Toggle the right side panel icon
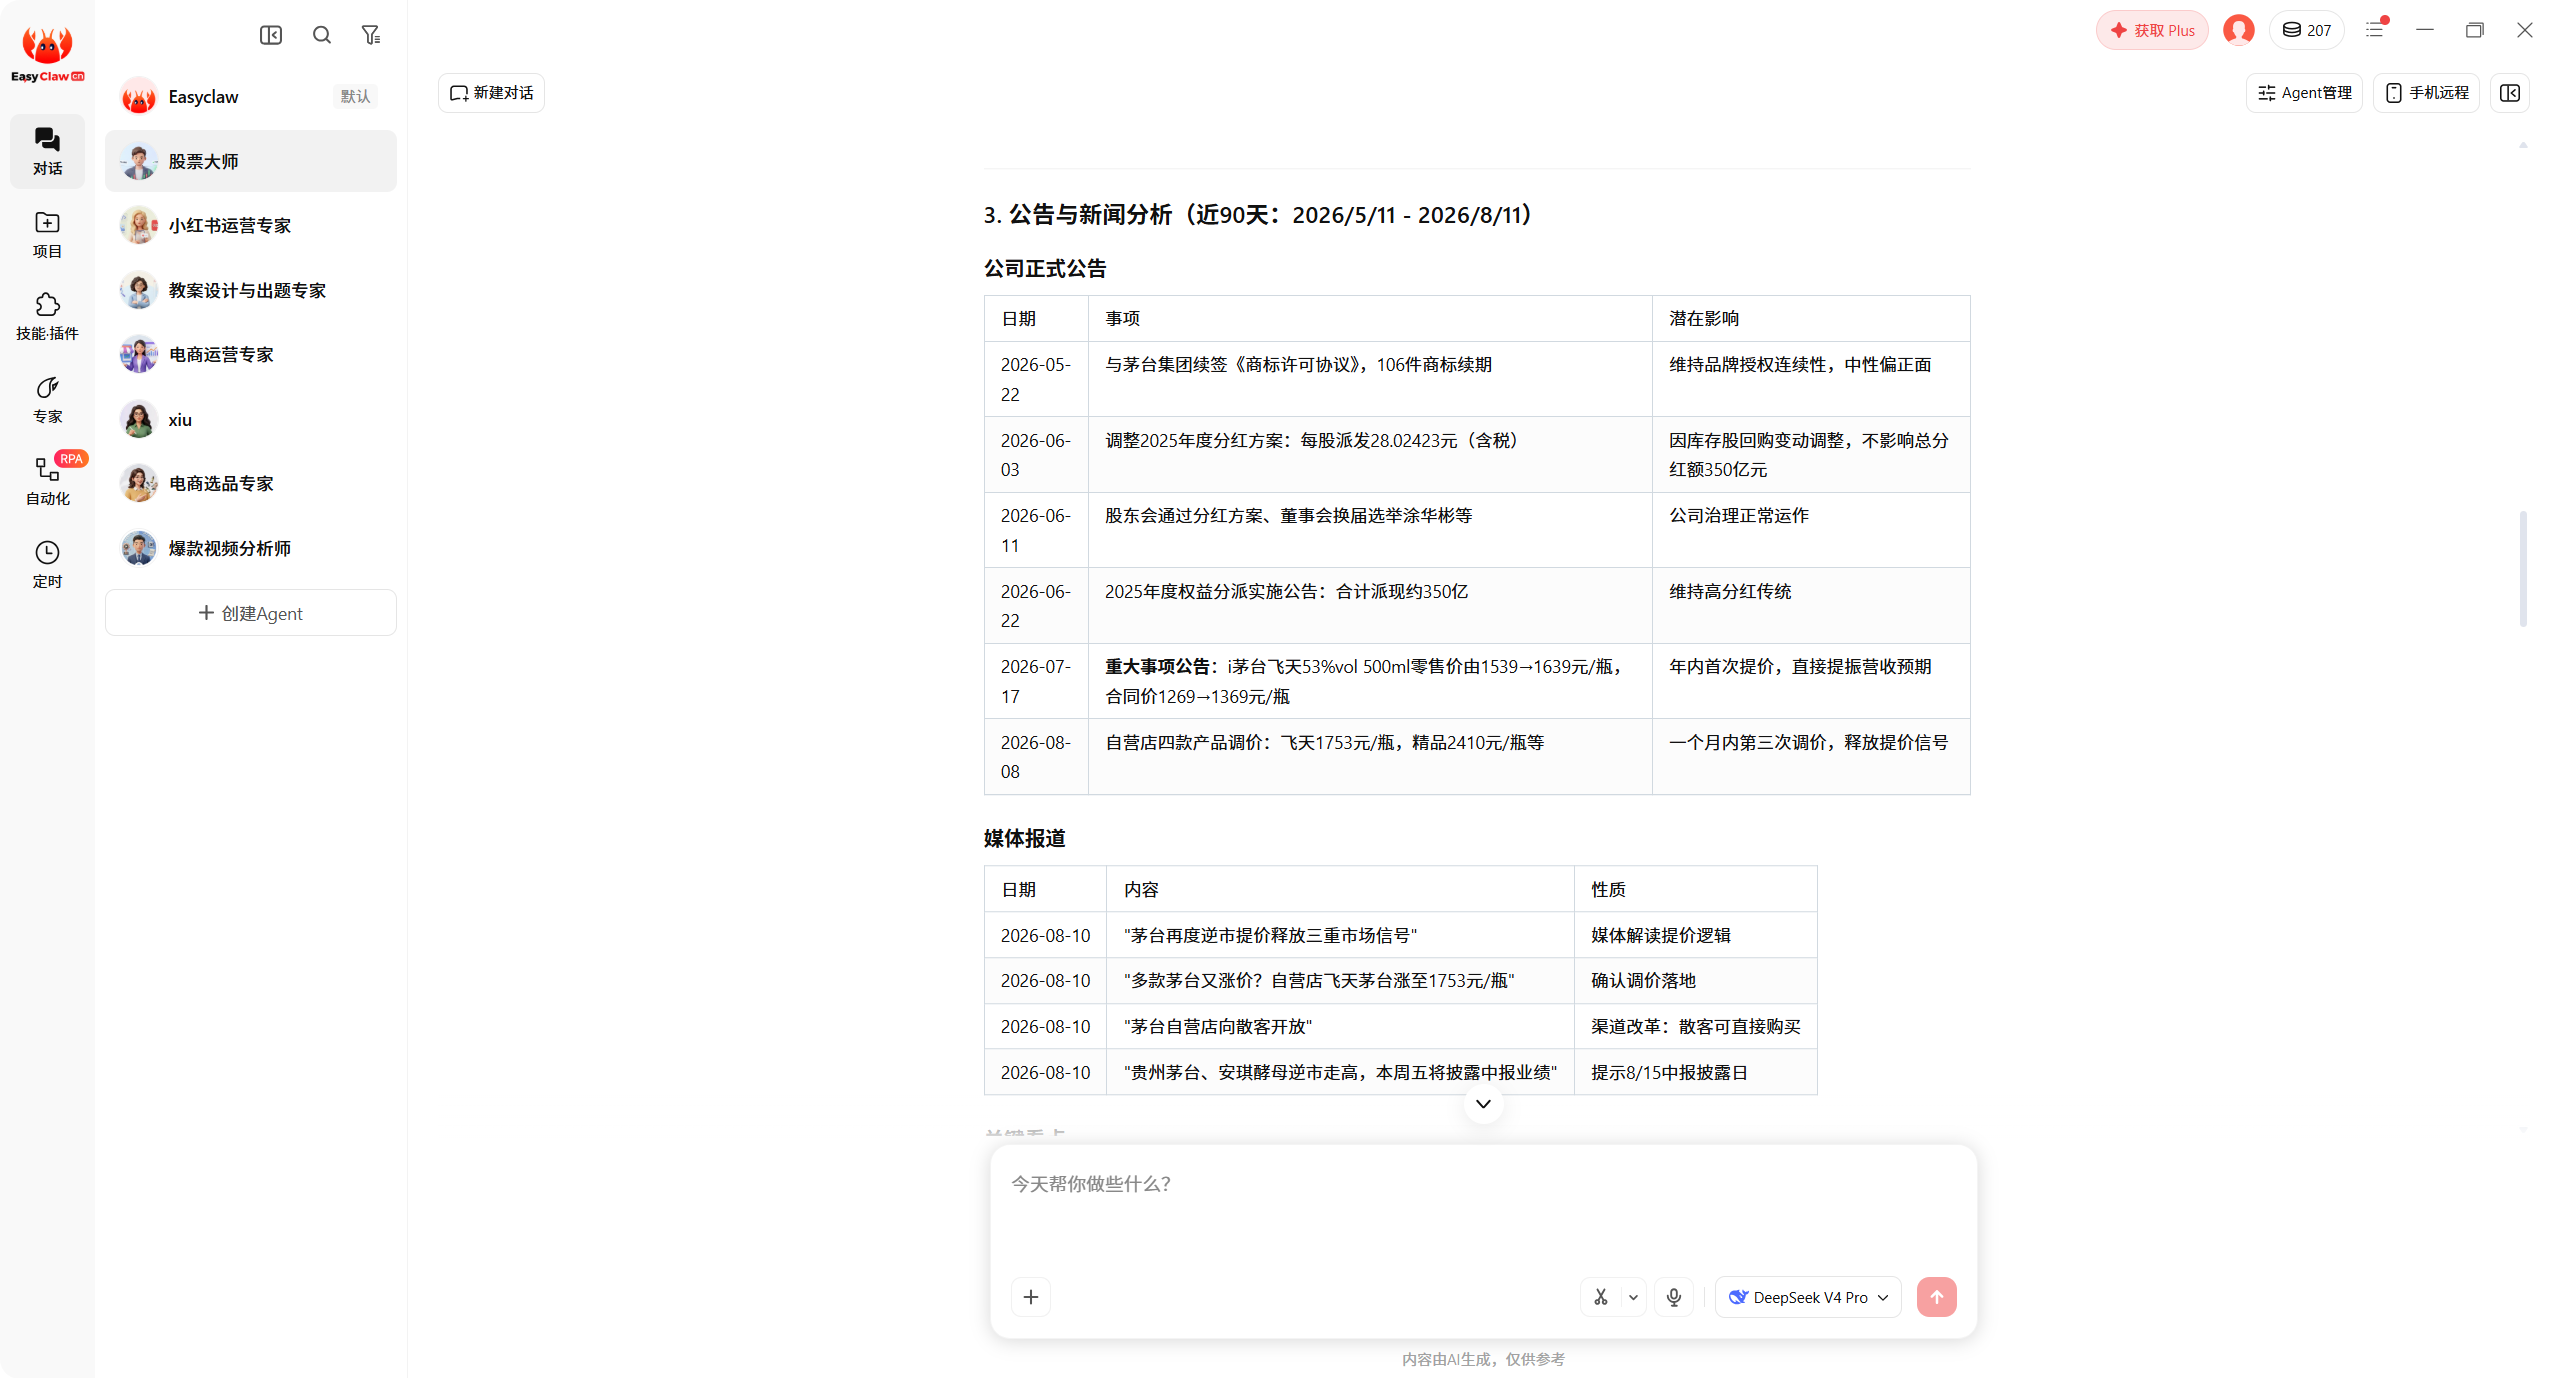This screenshot has width=2560, height=1378. pyautogui.click(x=2509, y=93)
